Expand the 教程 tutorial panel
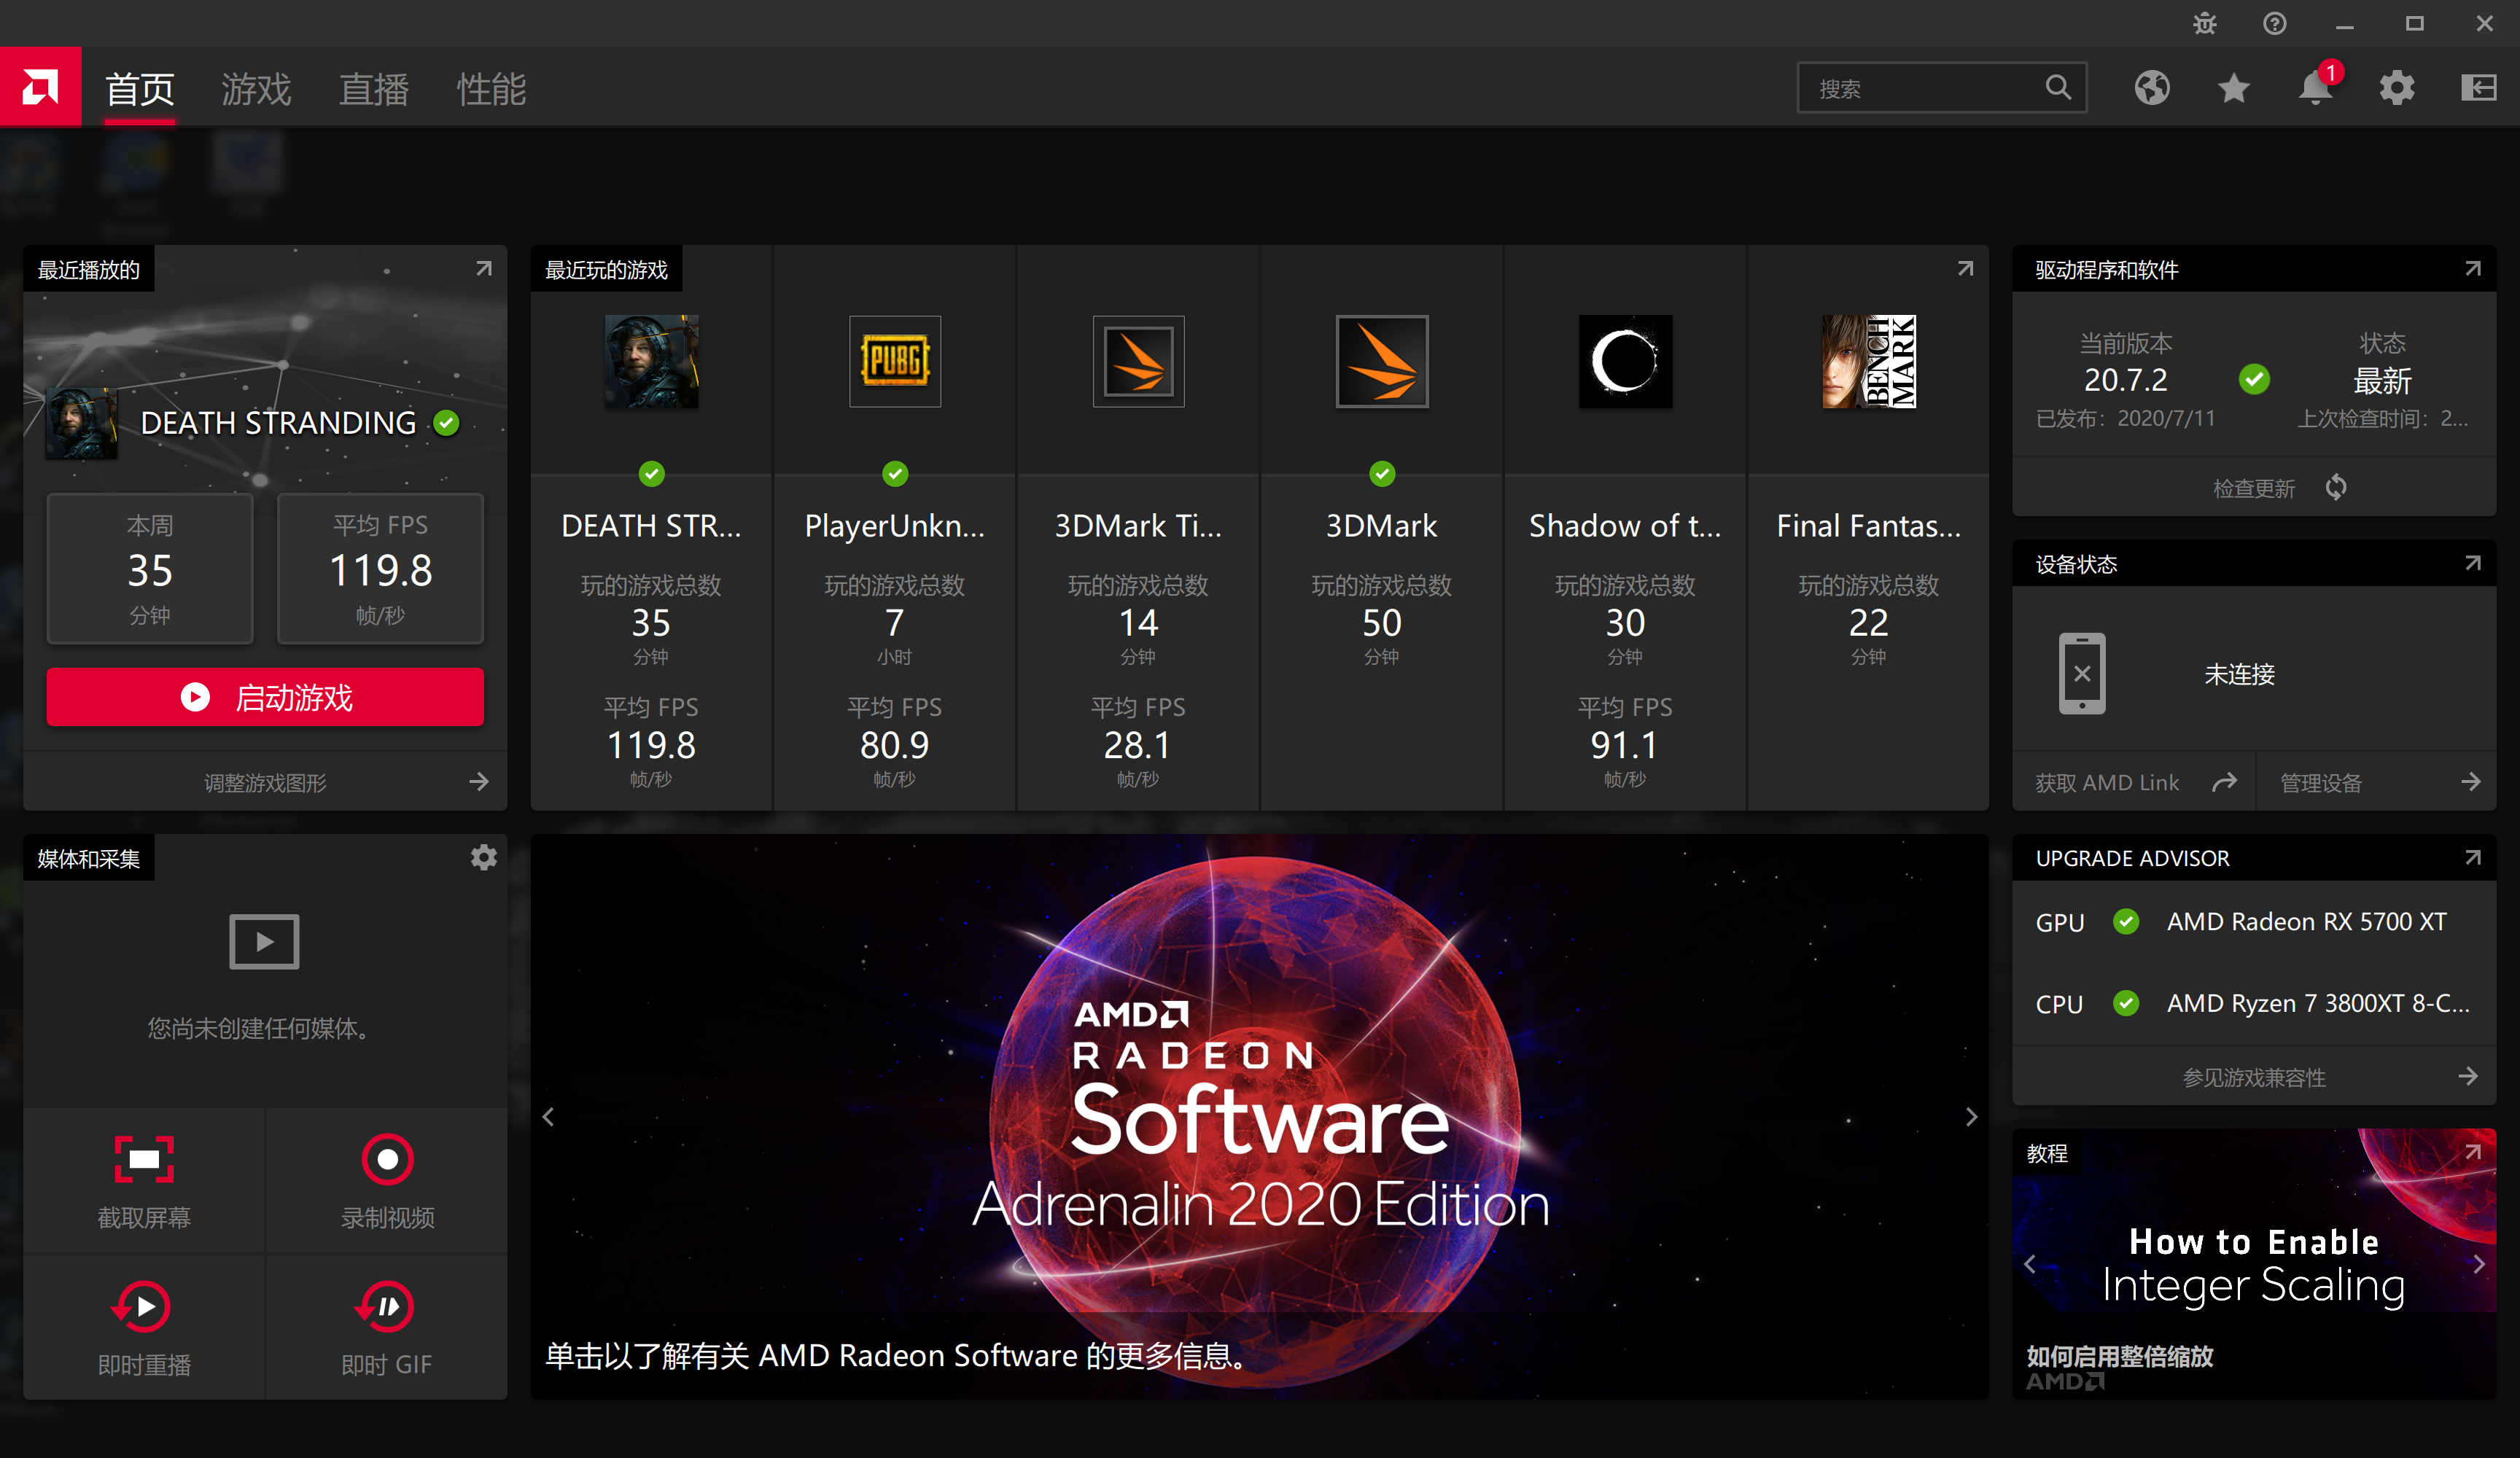Image resolution: width=2520 pixels, height=1458 pixels. tap(2473, 1152)
